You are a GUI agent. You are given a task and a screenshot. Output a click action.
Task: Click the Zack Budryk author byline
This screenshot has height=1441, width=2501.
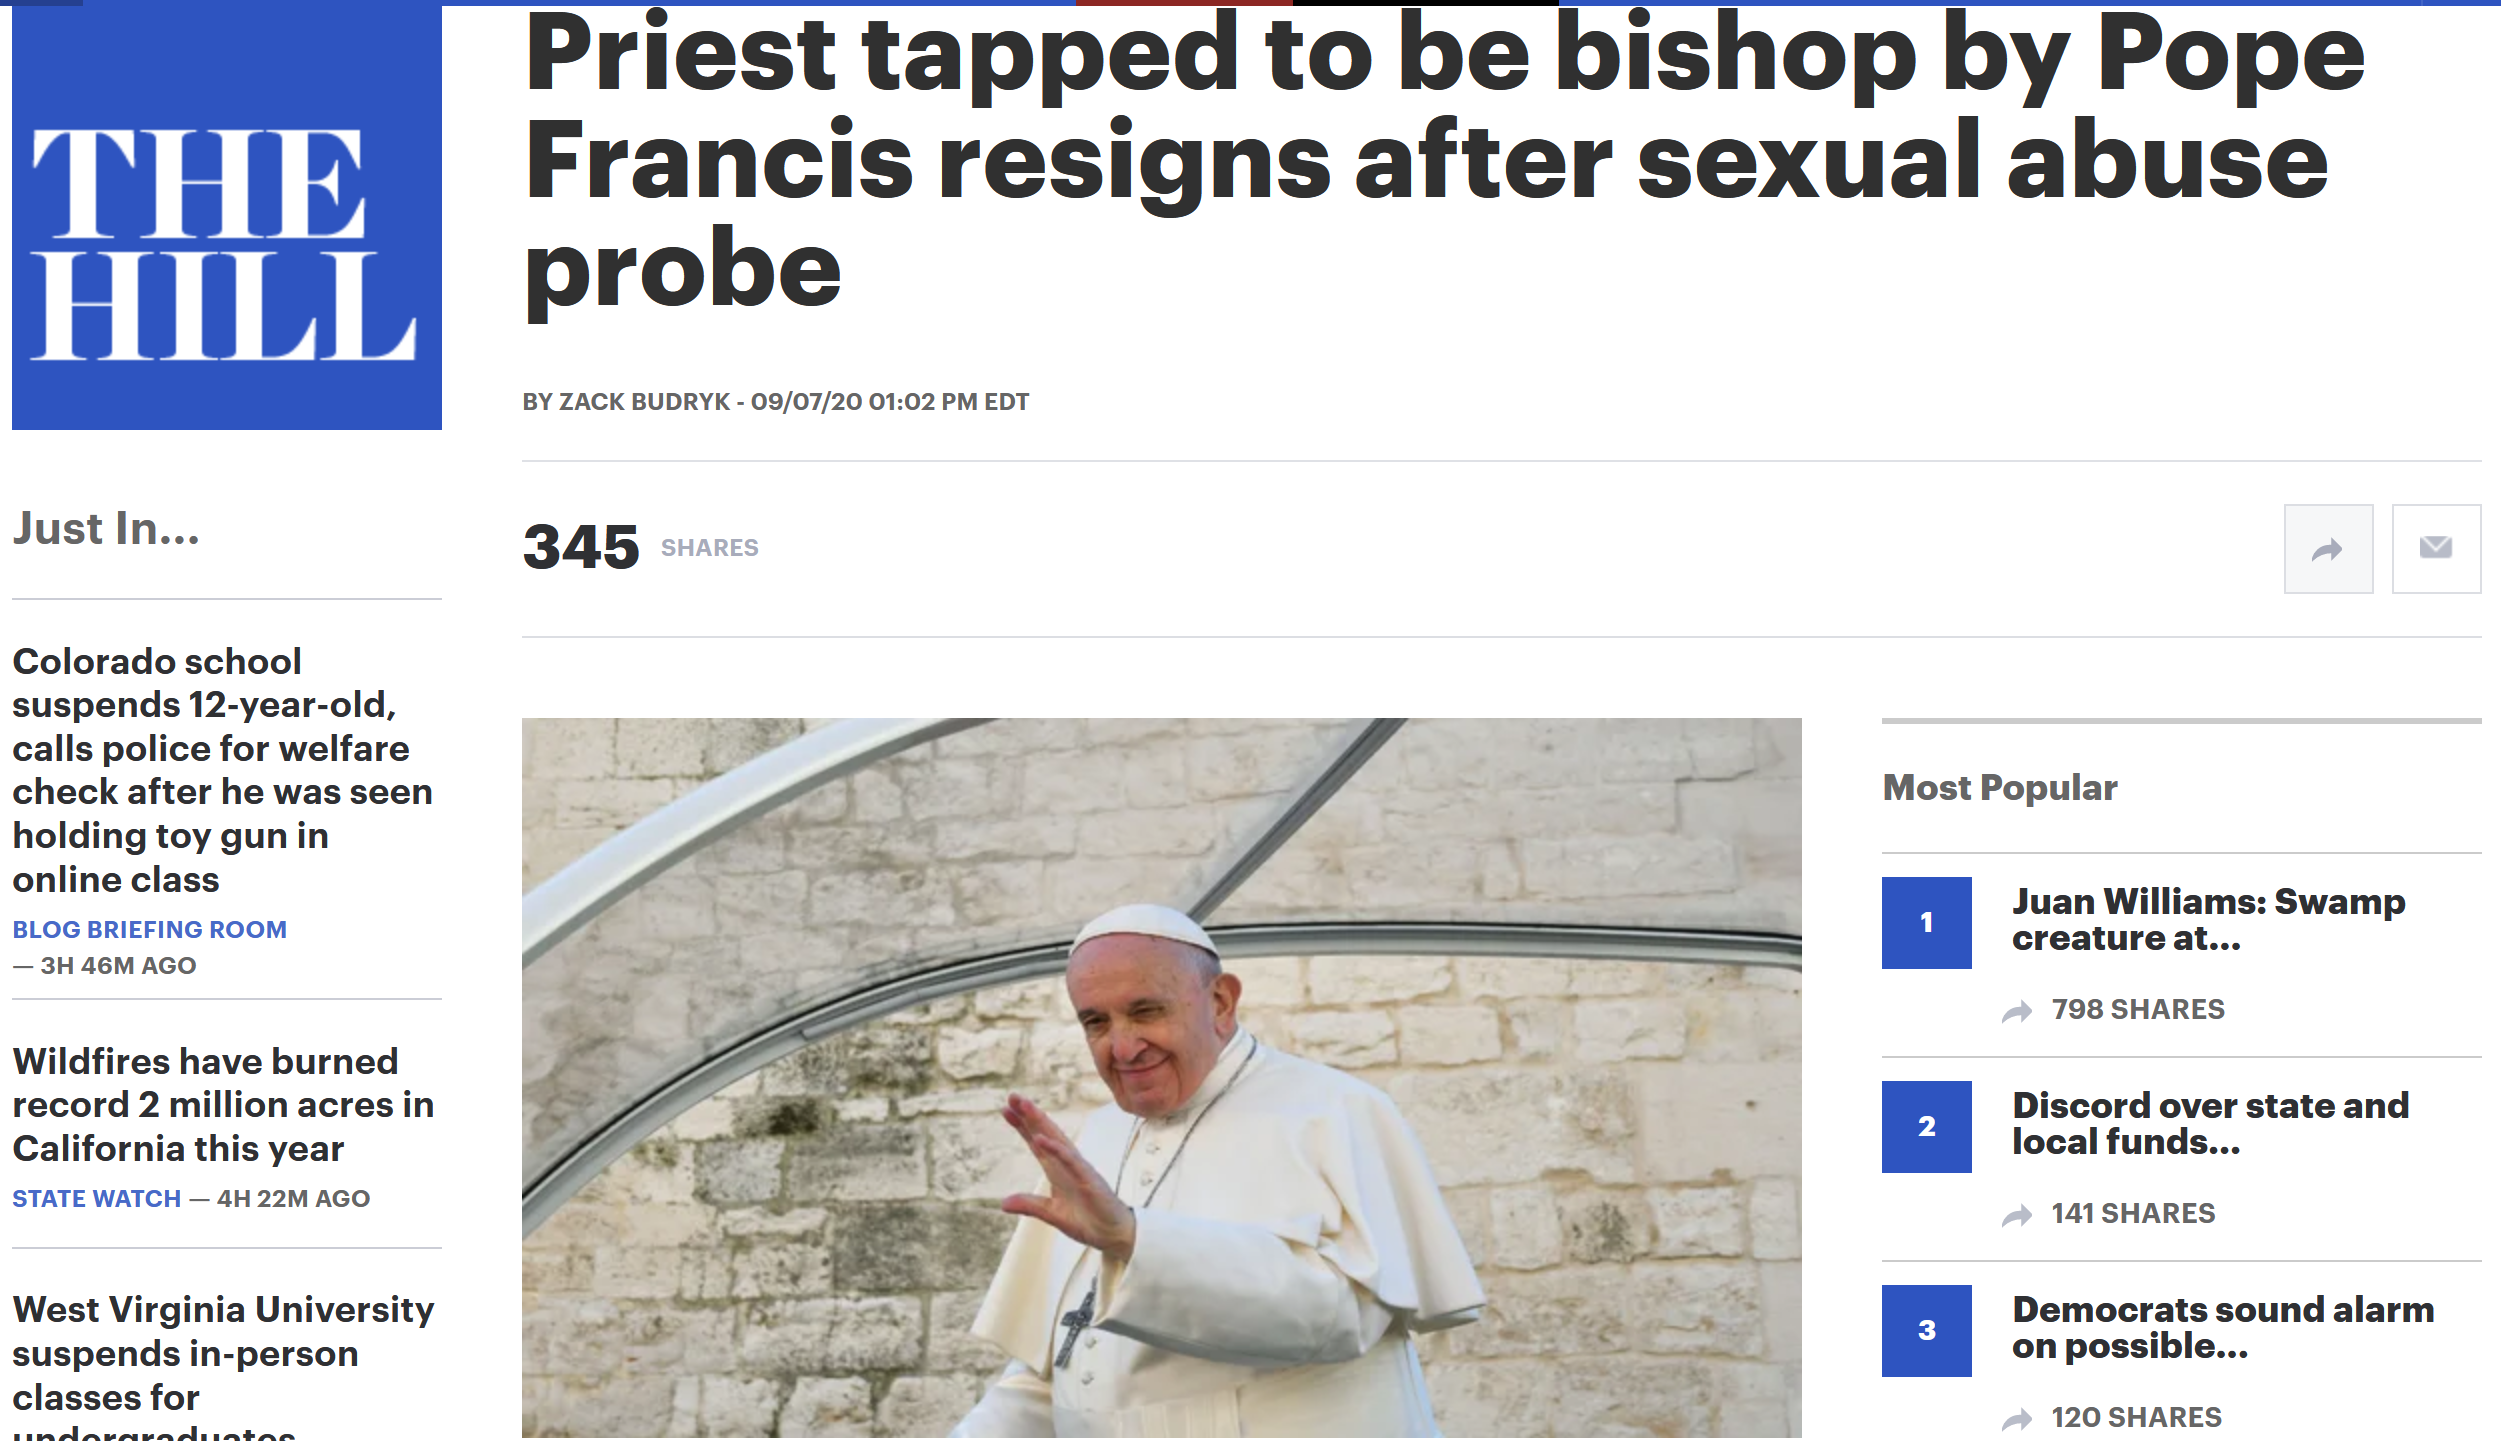645,402
